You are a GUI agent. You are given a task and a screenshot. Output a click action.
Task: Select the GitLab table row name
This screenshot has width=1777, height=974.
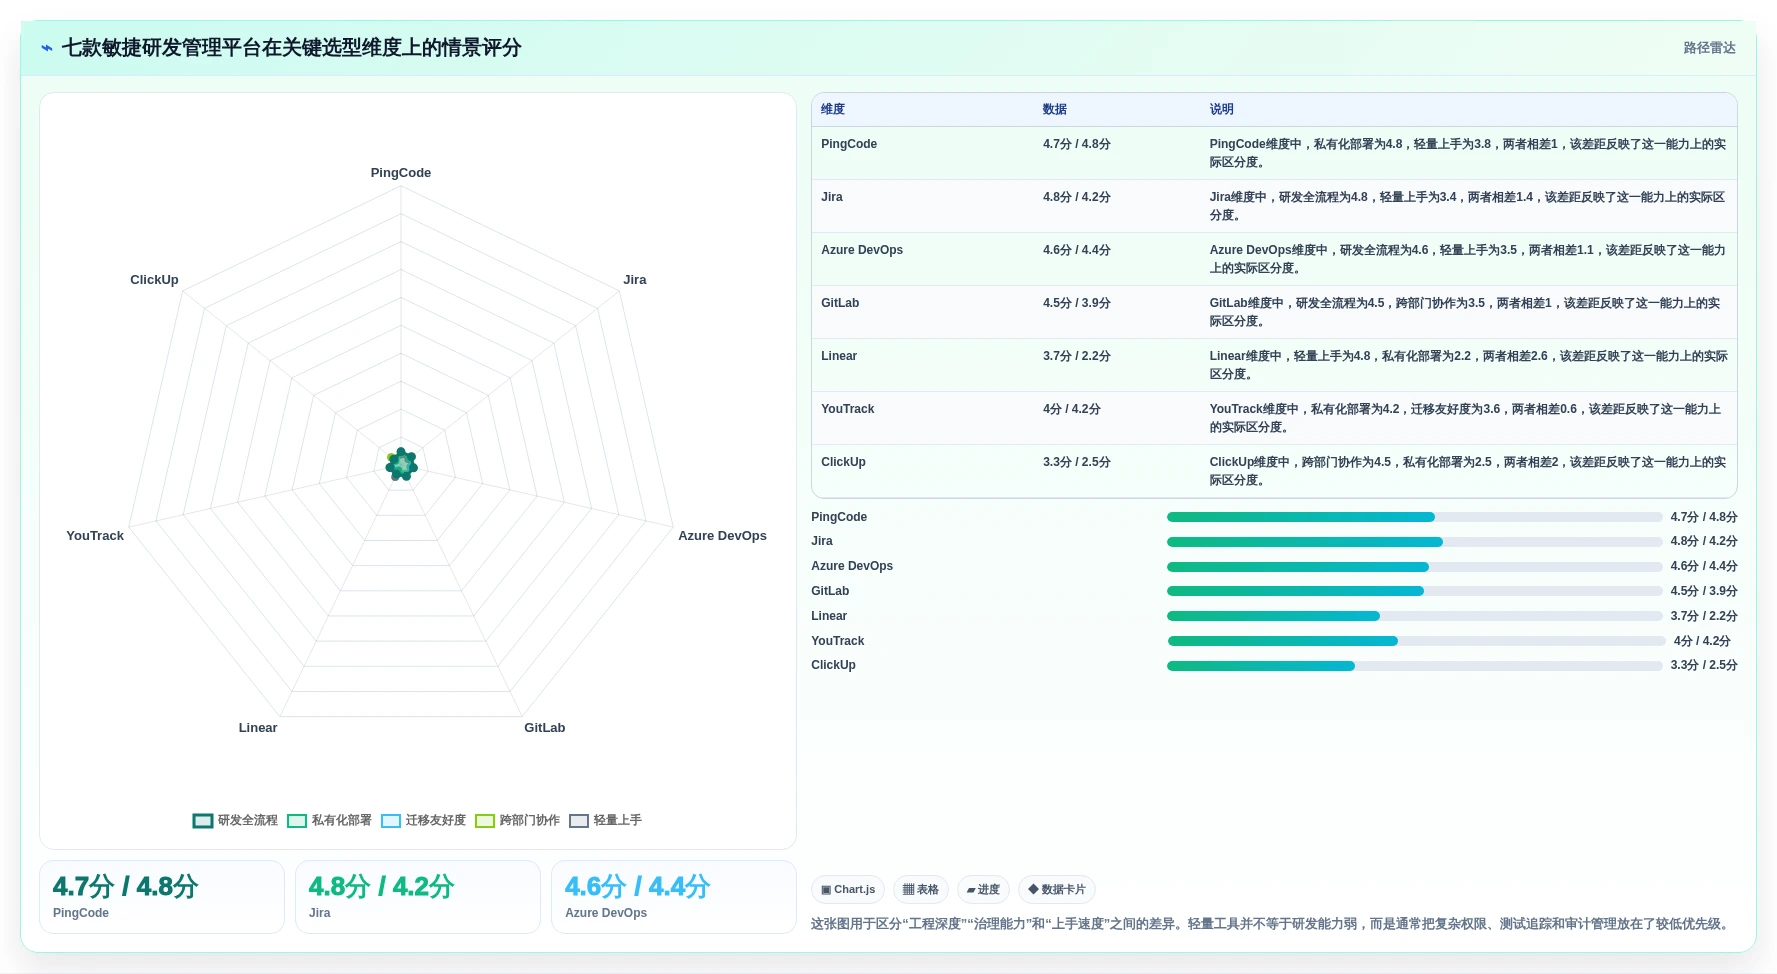coord(840,303)
